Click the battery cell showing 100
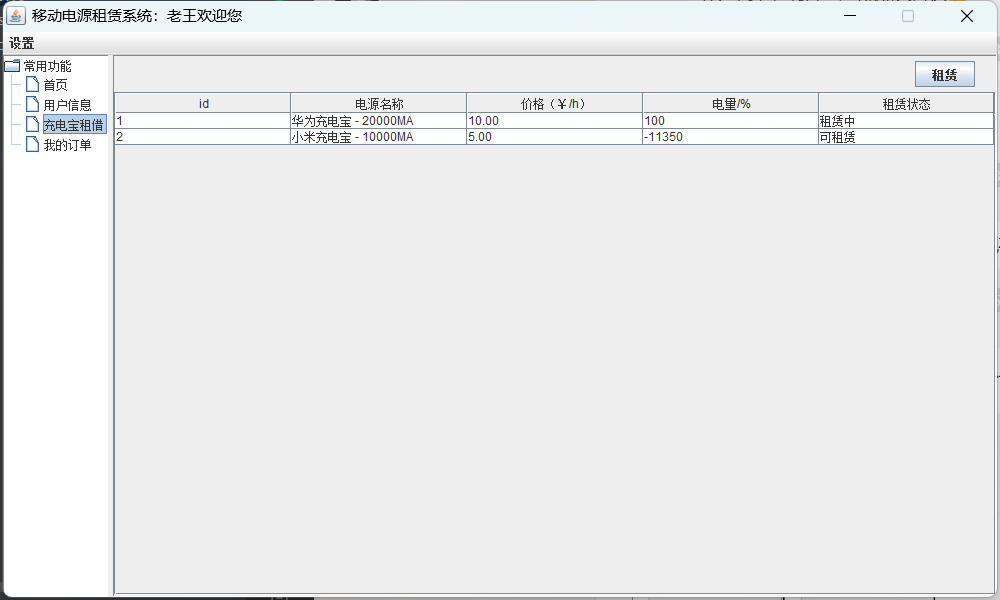The width and height of the screenshot is (1000, 600). pyautogui.click(x=731, y=121)
